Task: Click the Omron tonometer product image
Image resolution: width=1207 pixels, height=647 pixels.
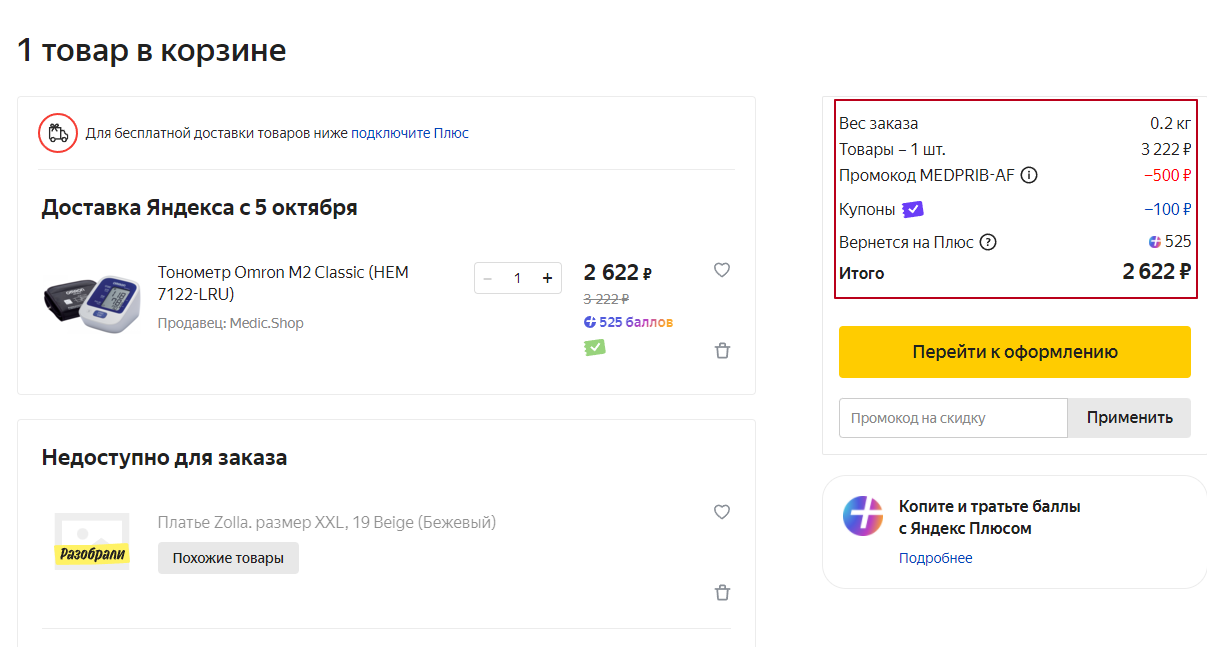Action: [x=92, y=300]
